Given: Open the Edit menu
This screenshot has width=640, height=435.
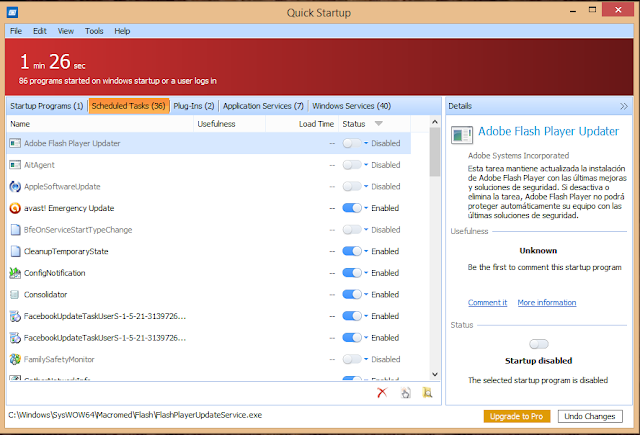Looking at the screenshot, I should click(x=40, y=31).
